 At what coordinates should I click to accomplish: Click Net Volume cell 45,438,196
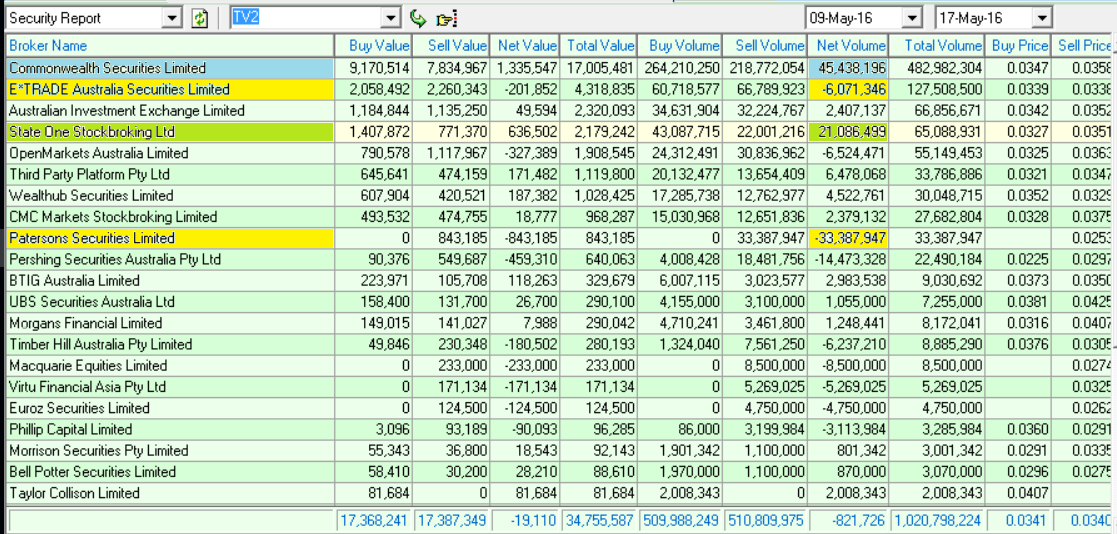pyautogui.click(x=849, y=68)
